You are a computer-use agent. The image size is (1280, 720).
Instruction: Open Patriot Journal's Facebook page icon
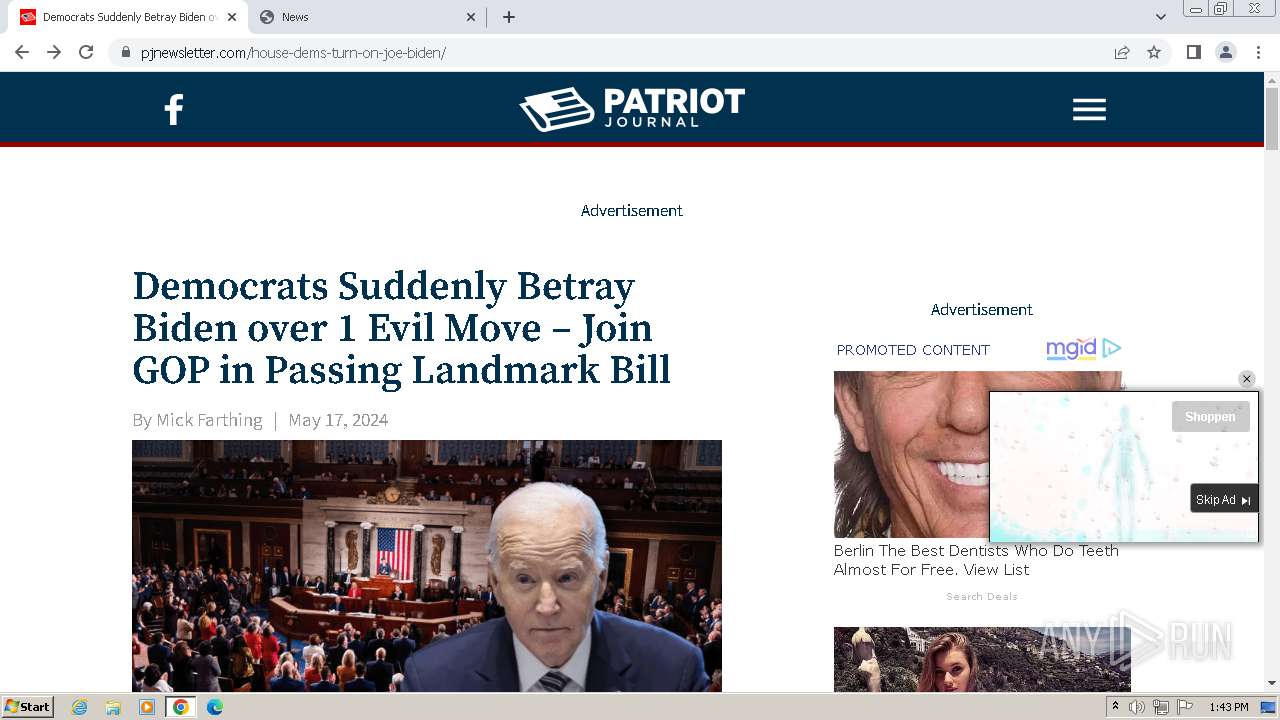(x=173, y=109)
